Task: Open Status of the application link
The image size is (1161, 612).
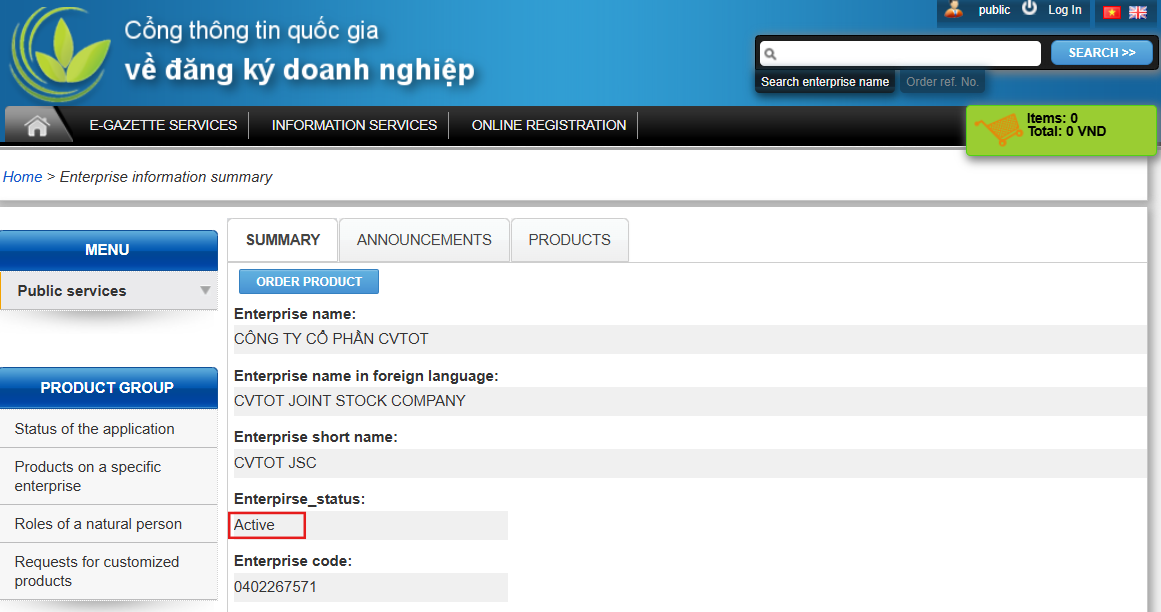Action: pyautogui.click(x=95, y=429)
